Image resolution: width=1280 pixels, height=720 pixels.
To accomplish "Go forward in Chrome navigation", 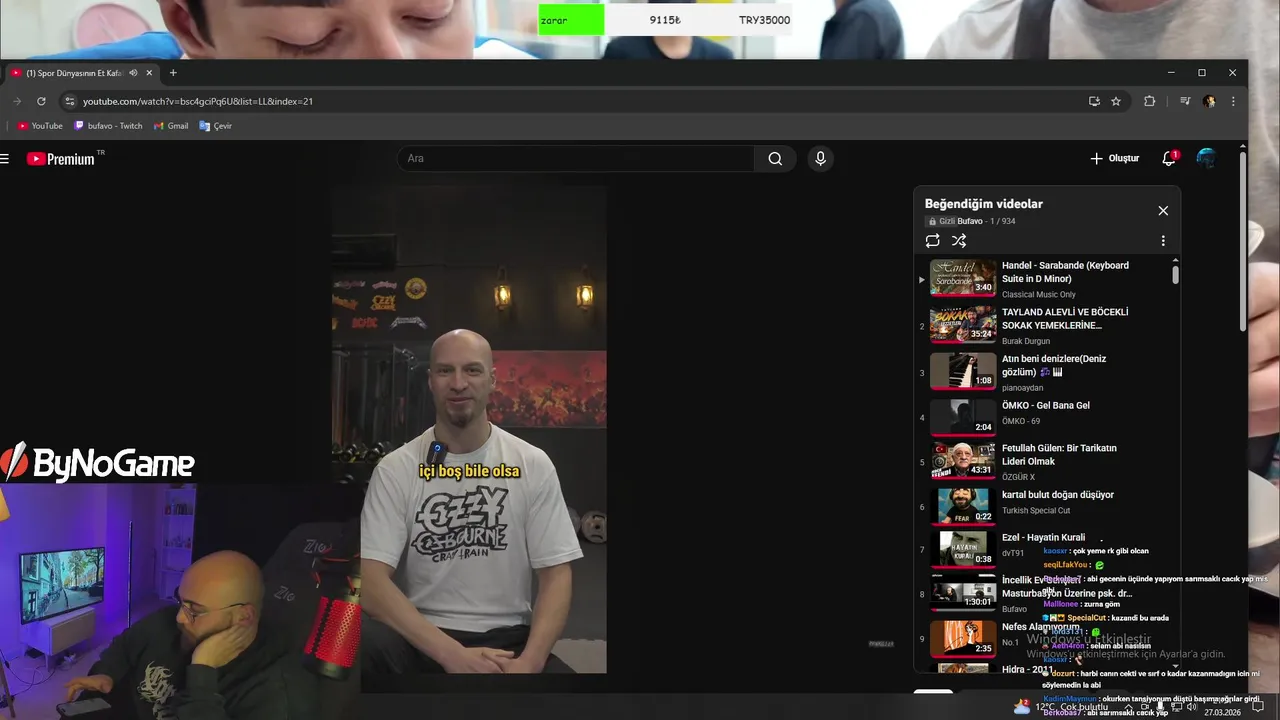I will (17, 101).
